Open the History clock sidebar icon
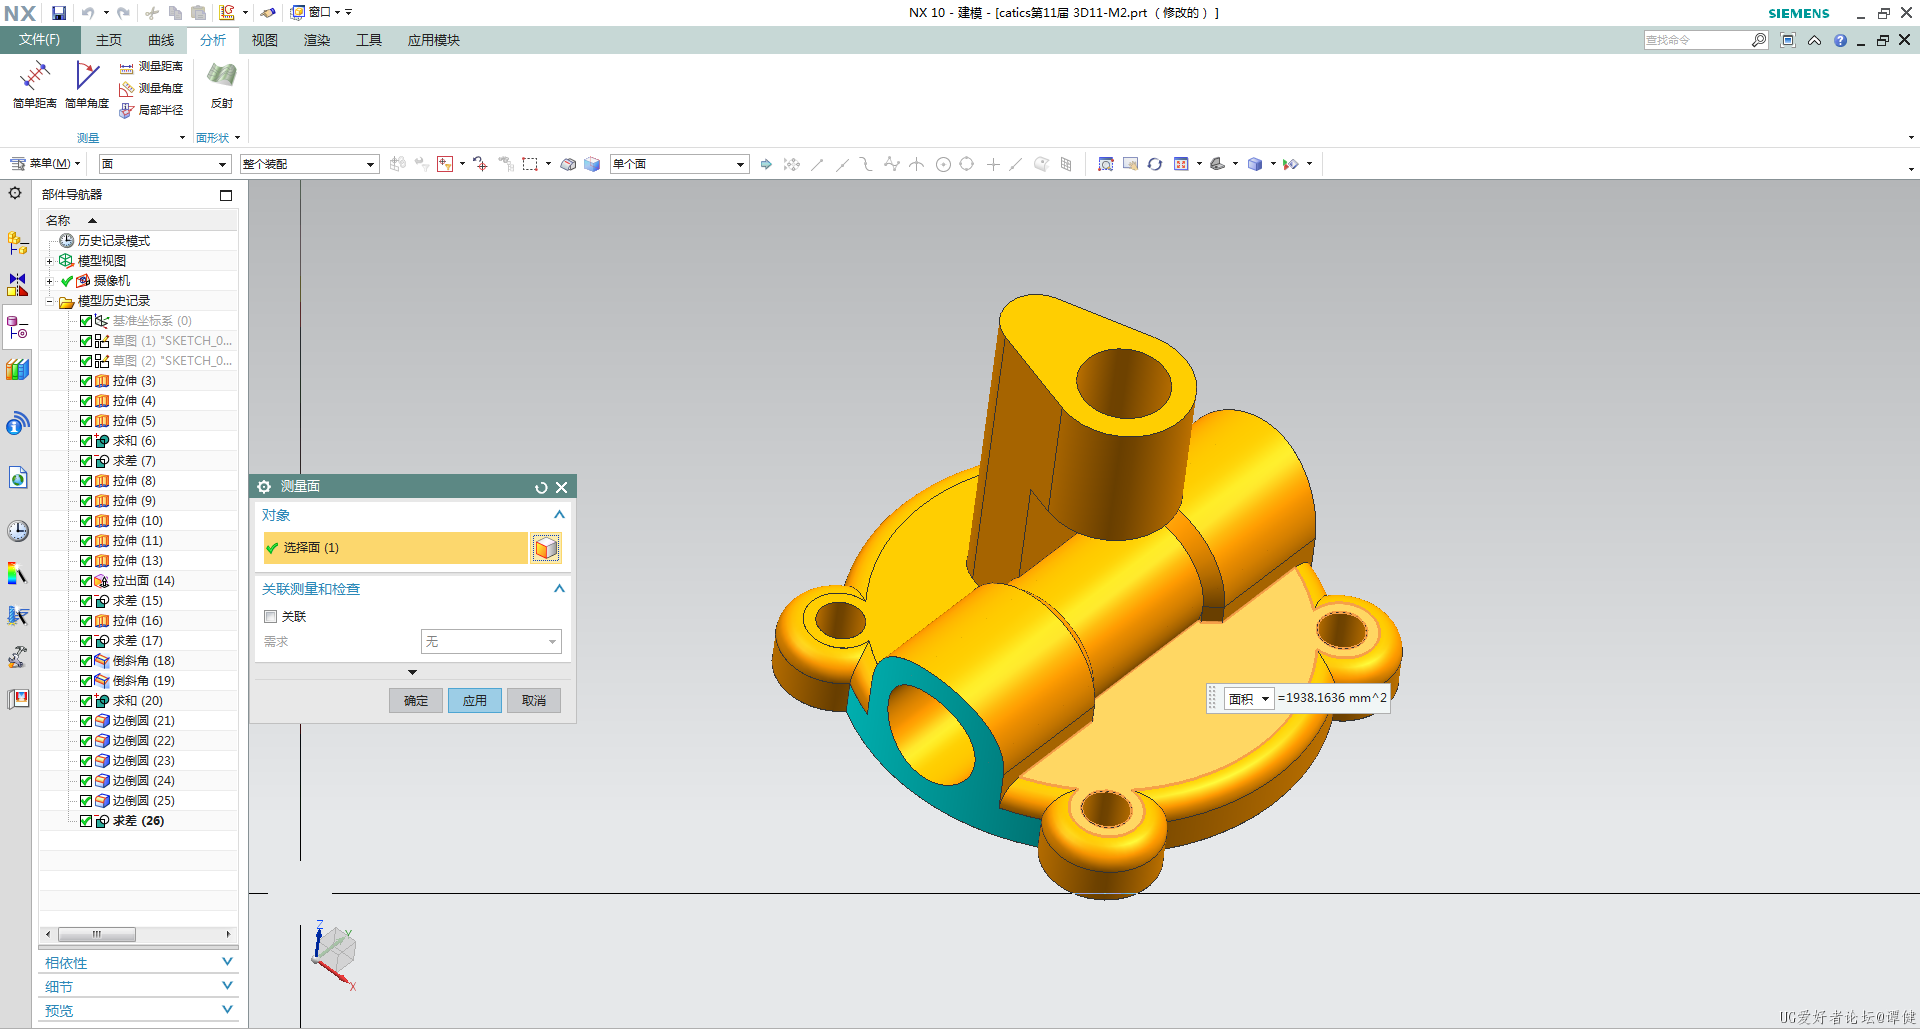1920x1029 pixels. (17, 531)
